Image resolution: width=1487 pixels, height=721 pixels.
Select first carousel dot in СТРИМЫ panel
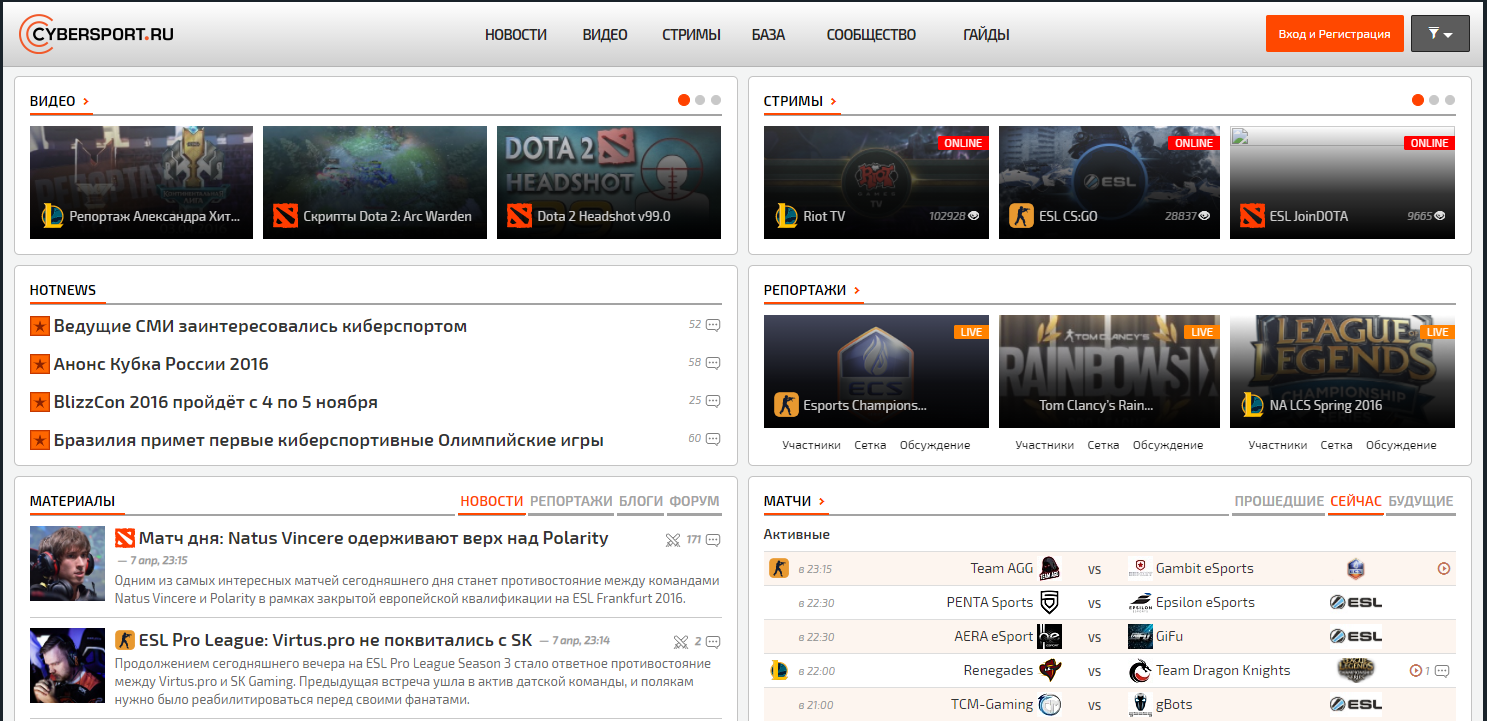point(1418,100)
